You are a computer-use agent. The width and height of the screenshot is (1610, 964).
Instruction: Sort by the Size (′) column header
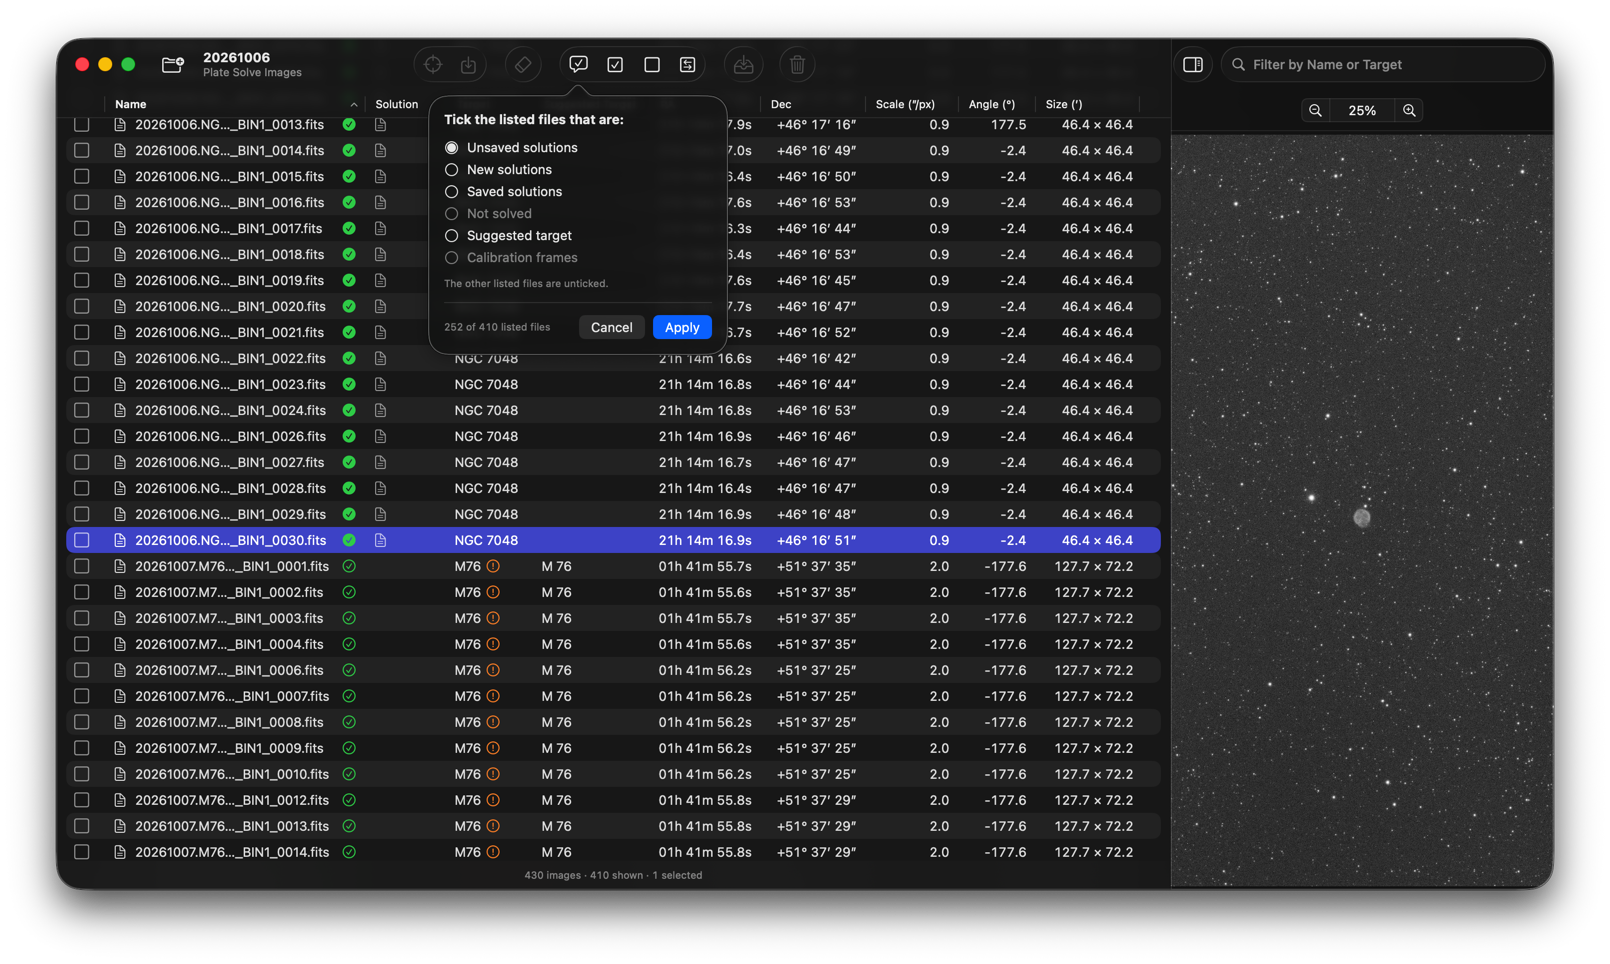1064,104
